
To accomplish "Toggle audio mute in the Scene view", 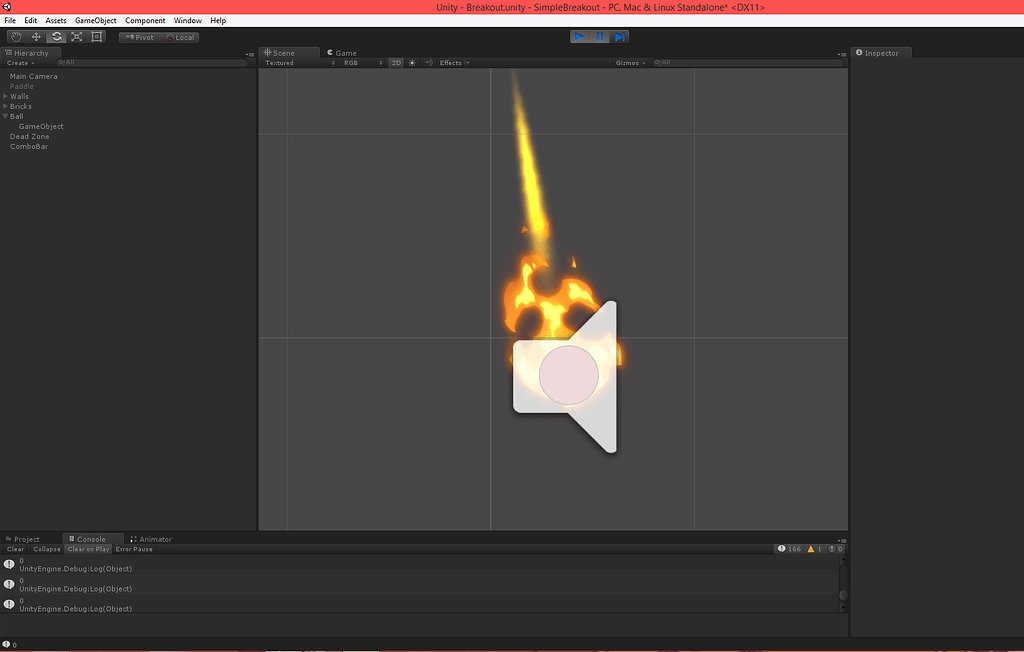I will click(427, 62).
